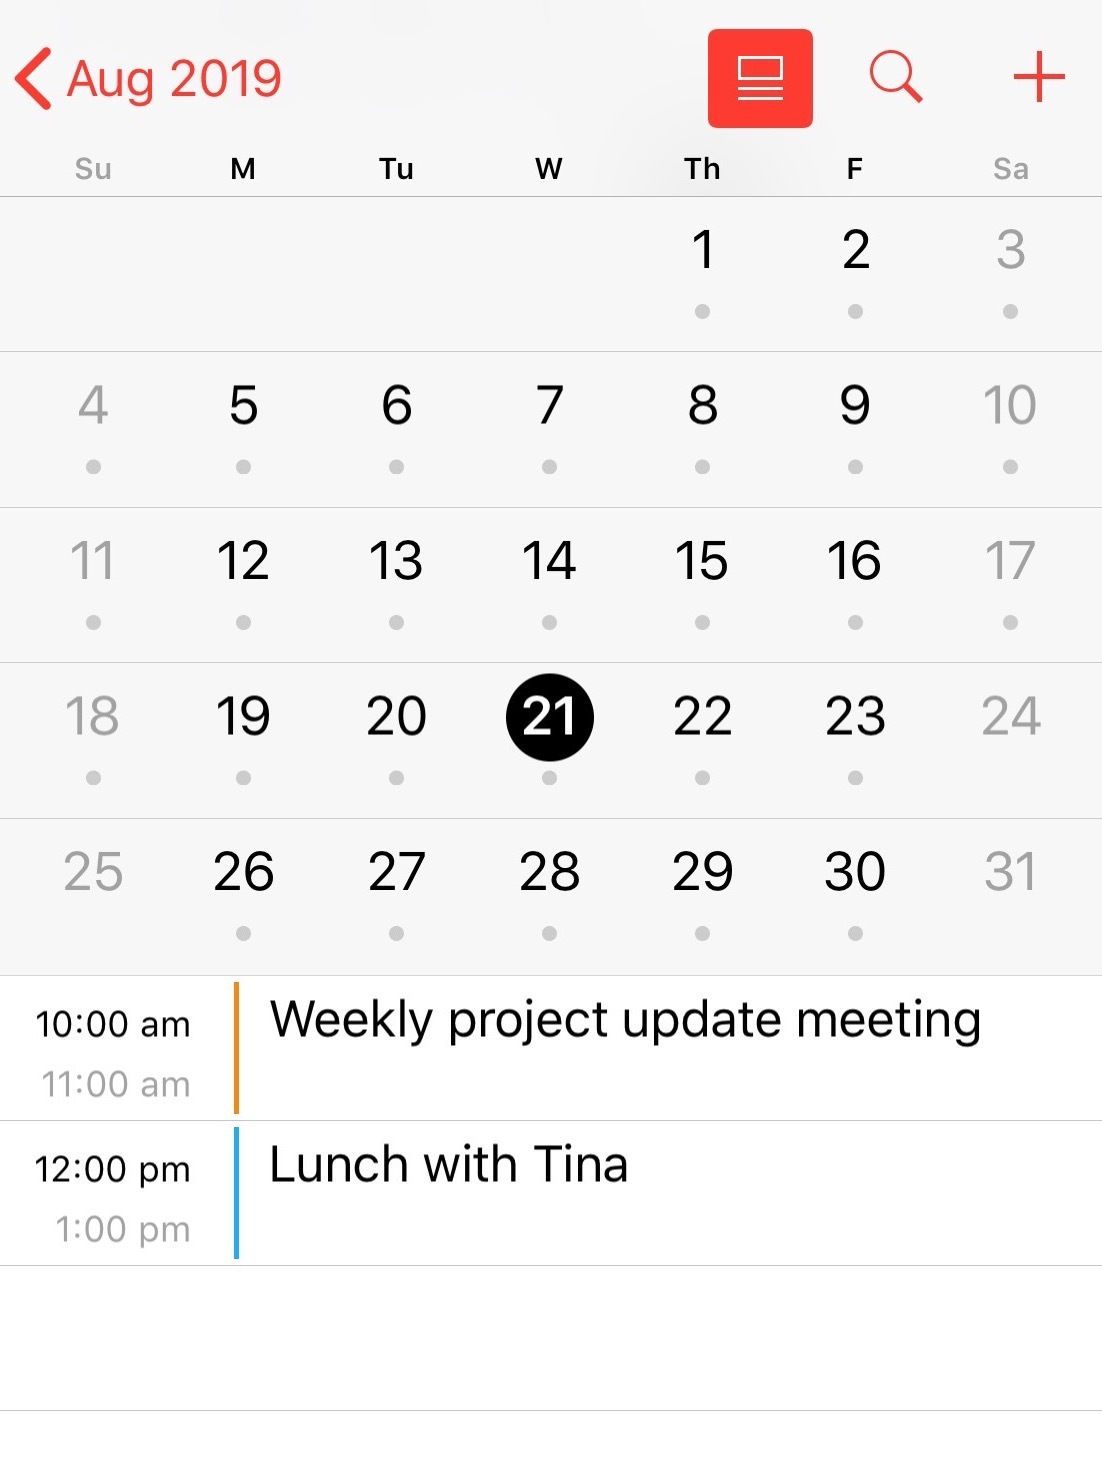
Task: Return to Aug 2019 year view
Action: click(x=174, y=78)
